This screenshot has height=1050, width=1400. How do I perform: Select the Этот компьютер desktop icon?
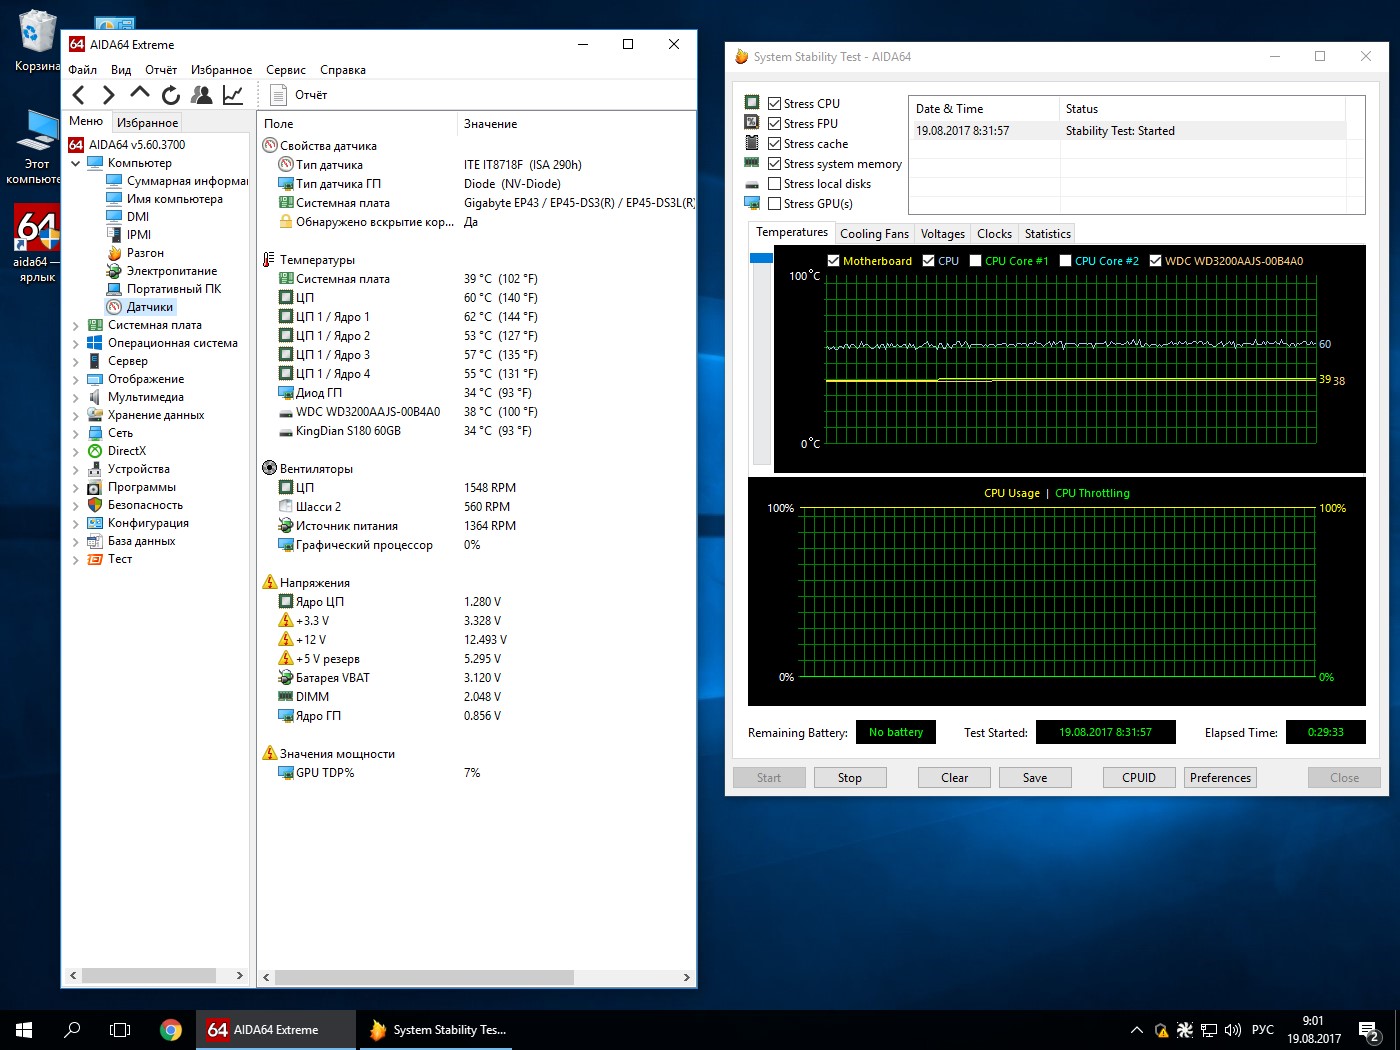click(x=37, y=147)
